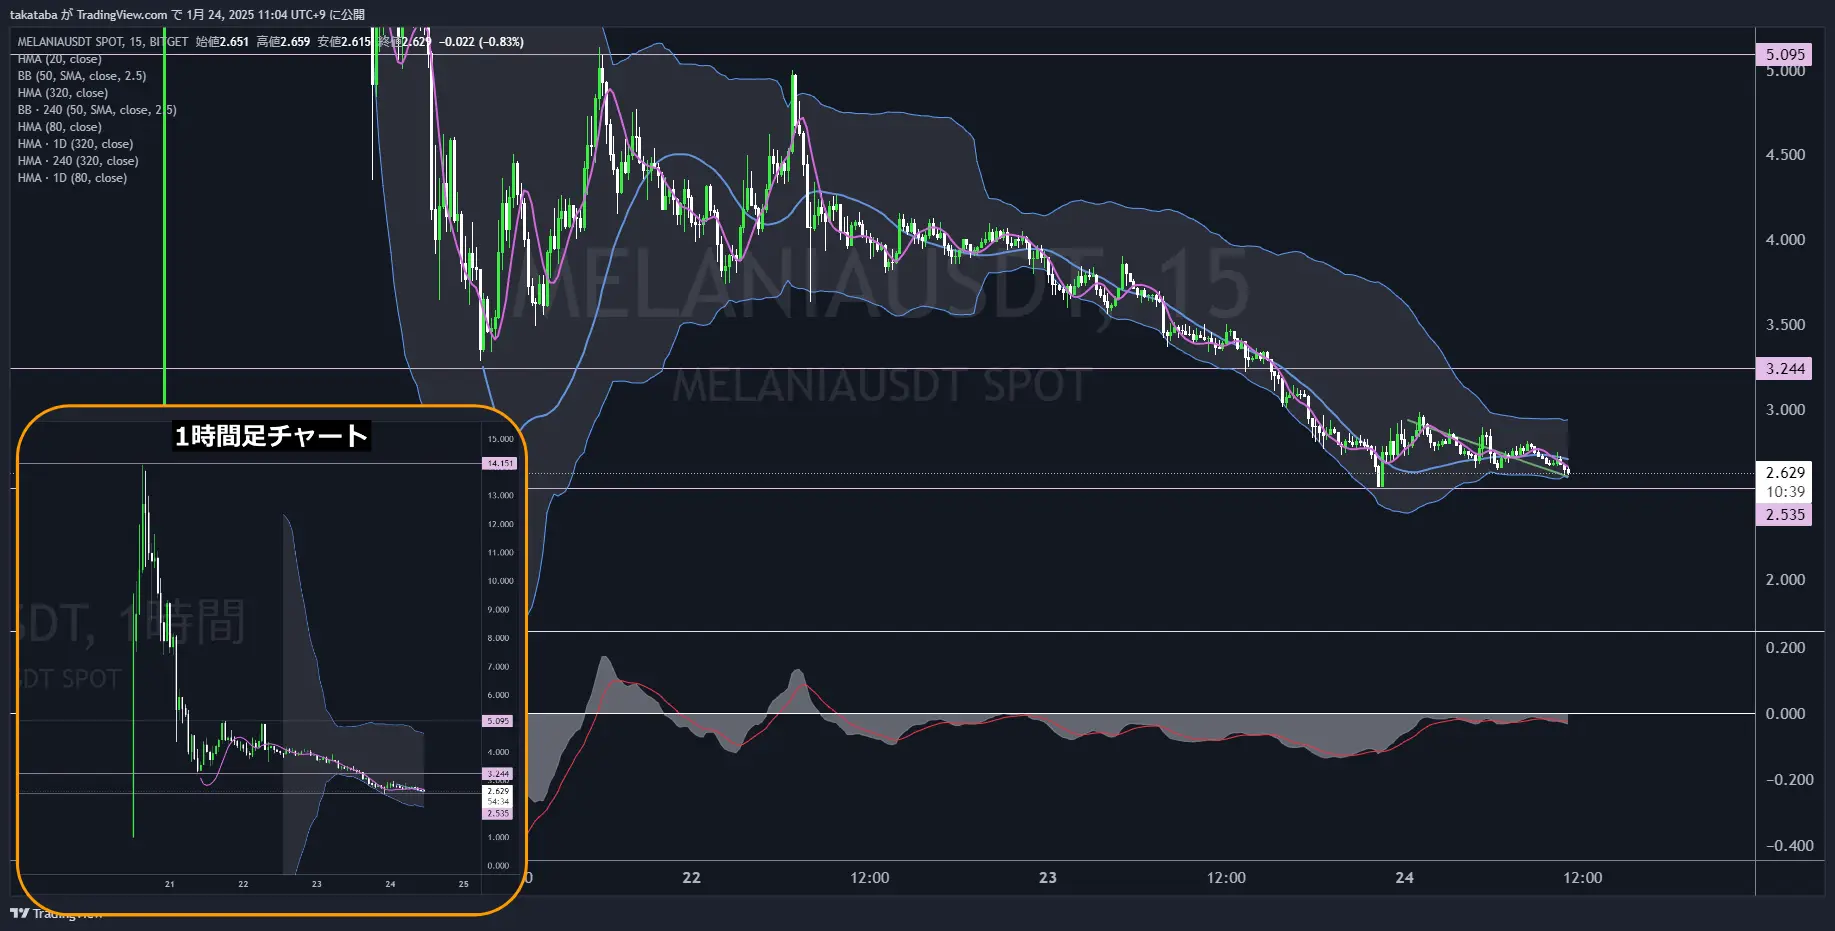1835x931 pixels.
Task: Click the 12:00 mark between dates 23 and 24
Action: pyautogui.click(x=1226, y=878)
